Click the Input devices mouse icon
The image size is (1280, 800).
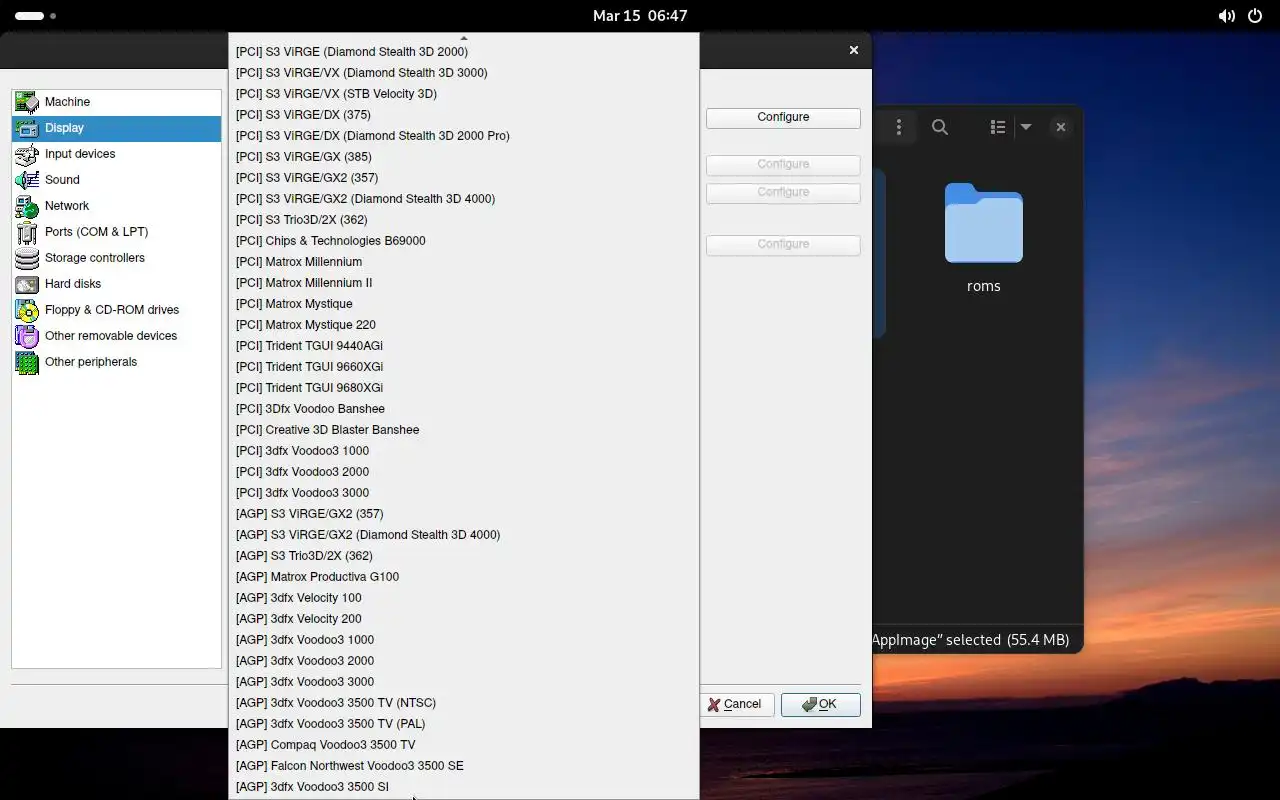pos(27,154)
